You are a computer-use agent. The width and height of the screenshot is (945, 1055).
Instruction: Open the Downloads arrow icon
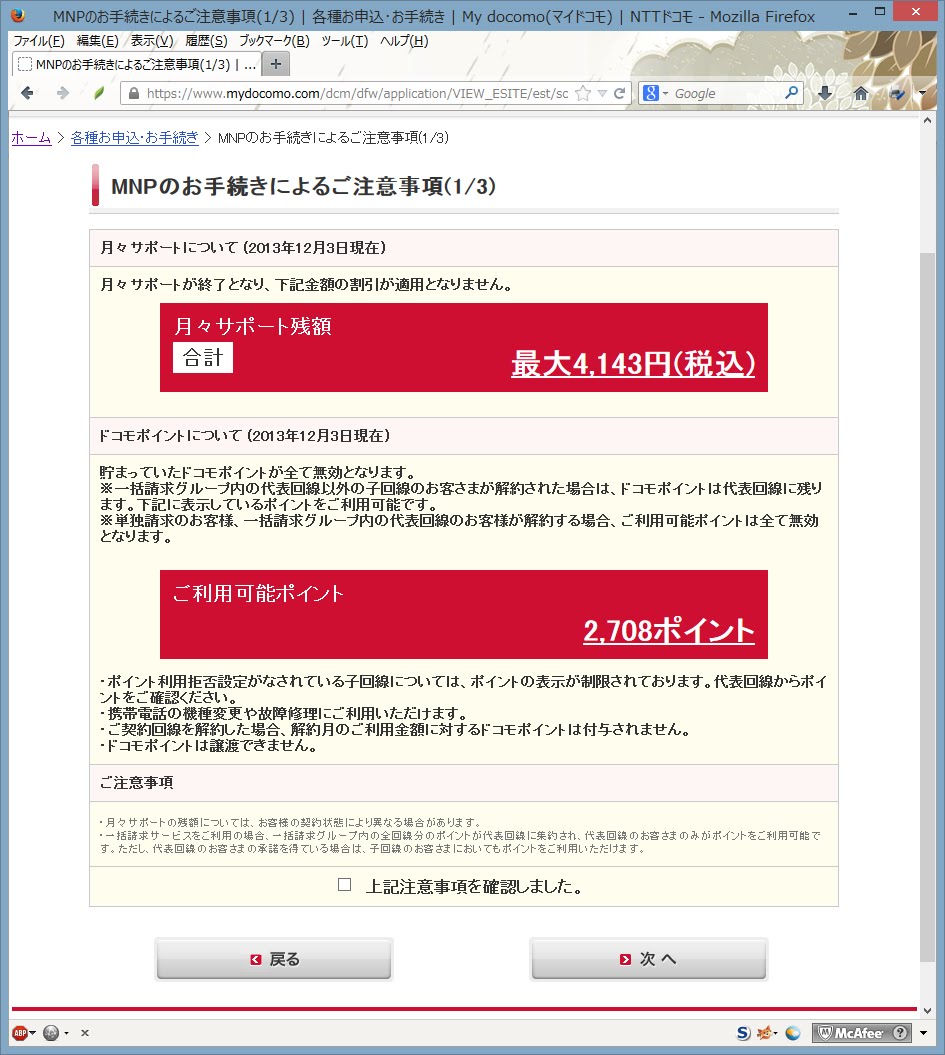[x=825, y=93]
